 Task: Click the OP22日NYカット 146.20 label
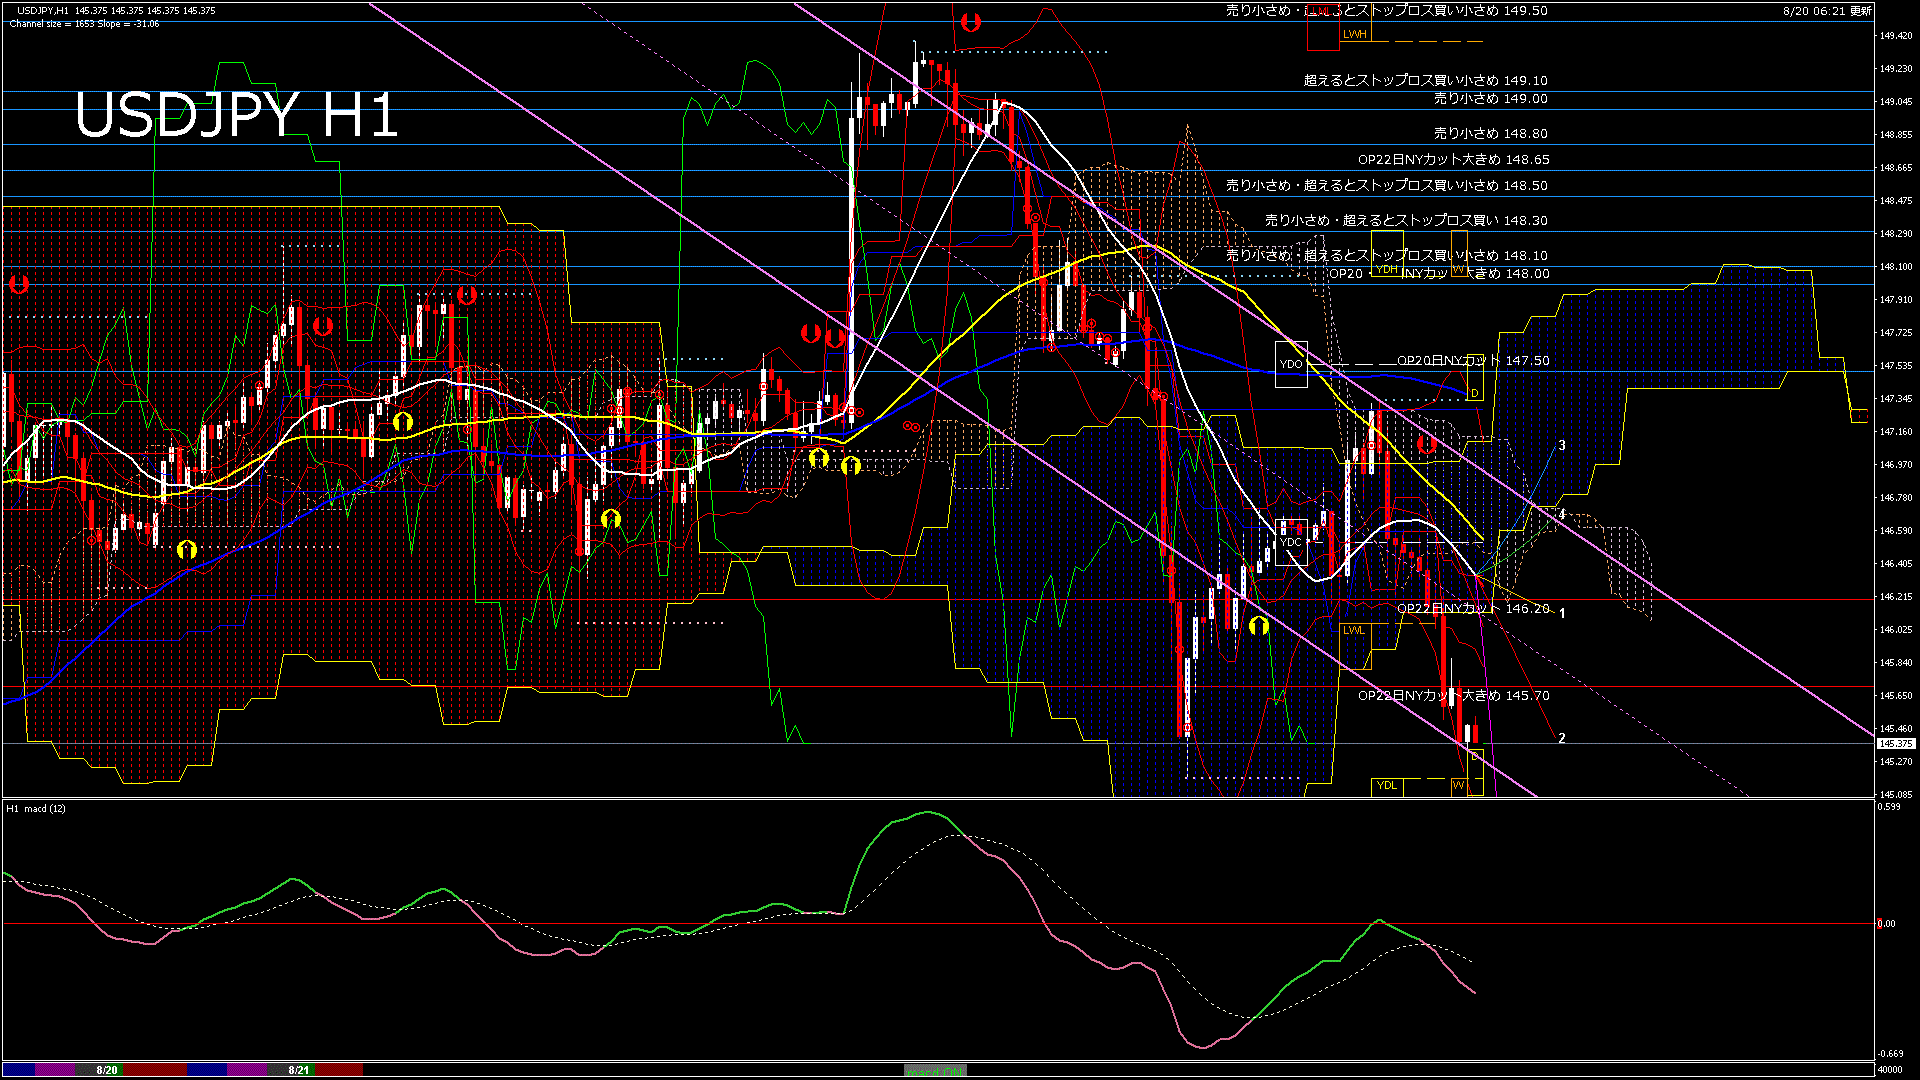coord(1473,608)
